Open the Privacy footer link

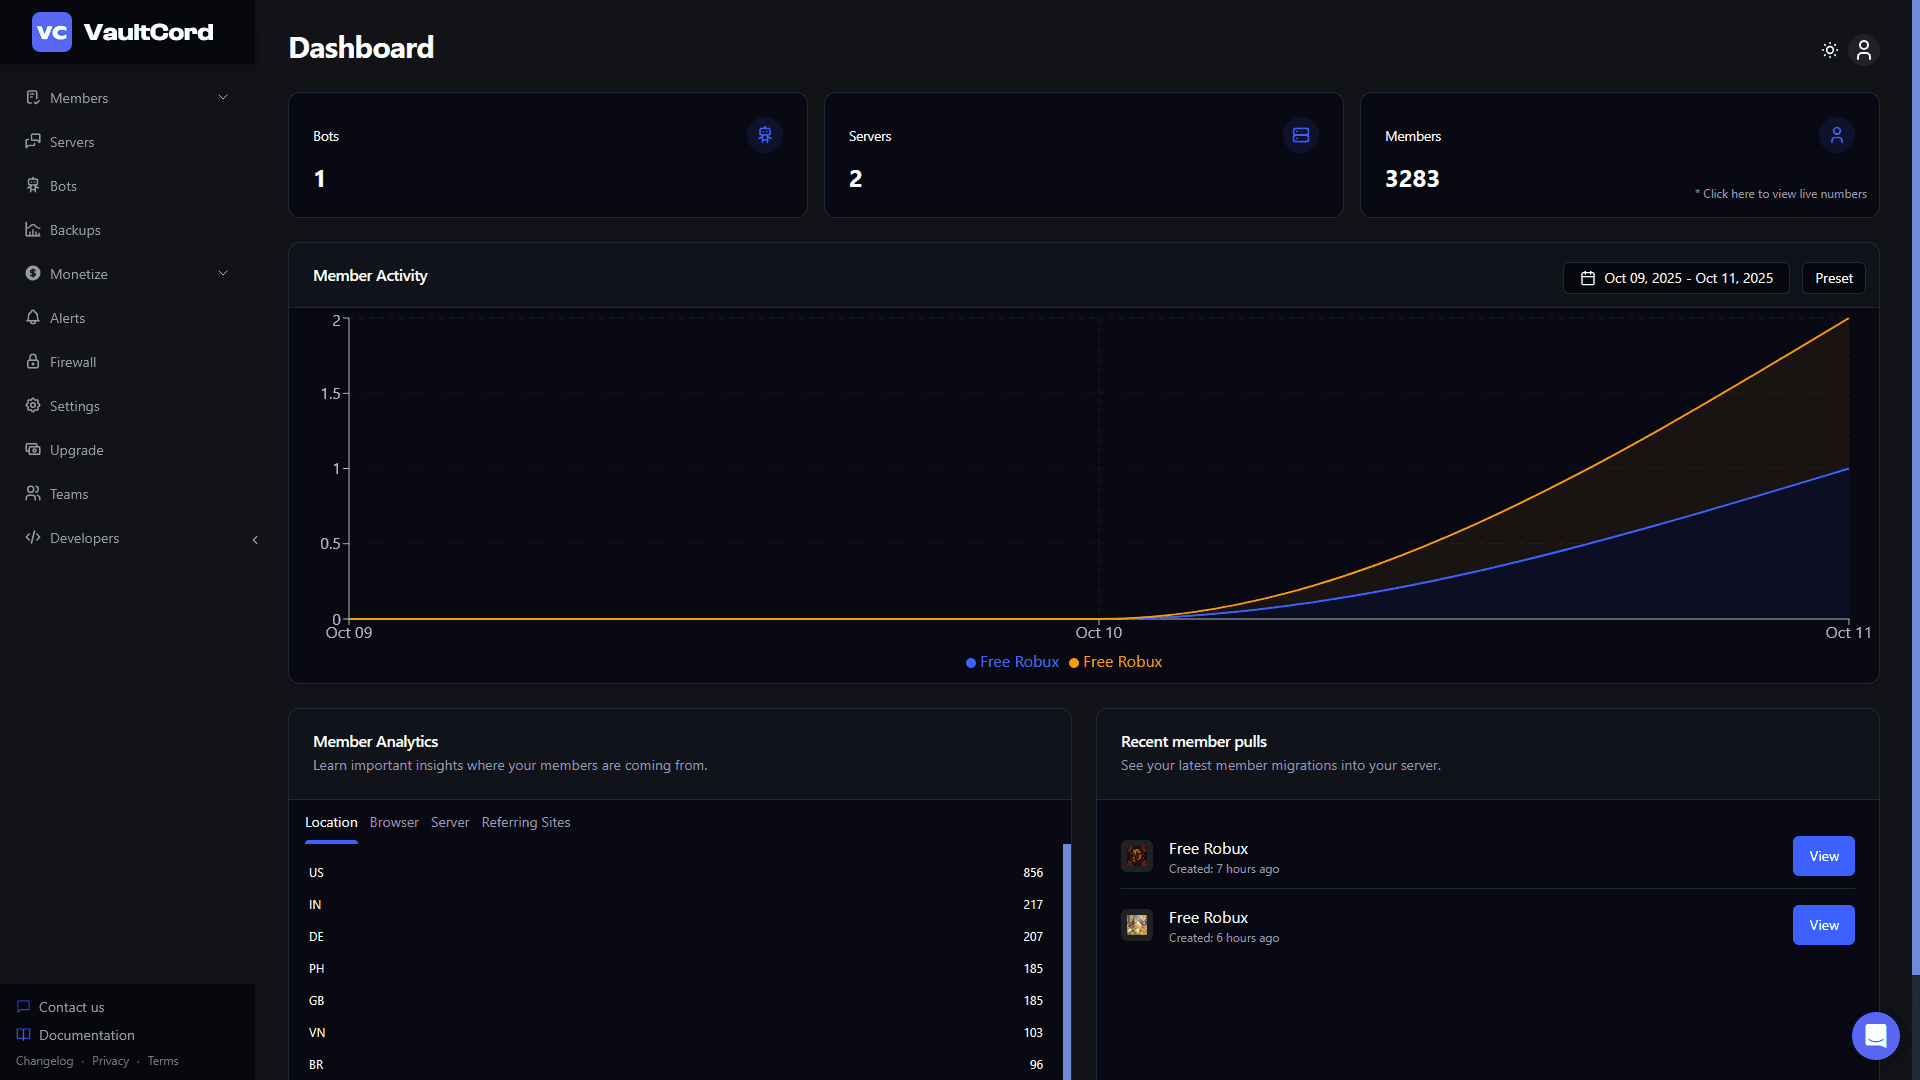[110, 1061]
